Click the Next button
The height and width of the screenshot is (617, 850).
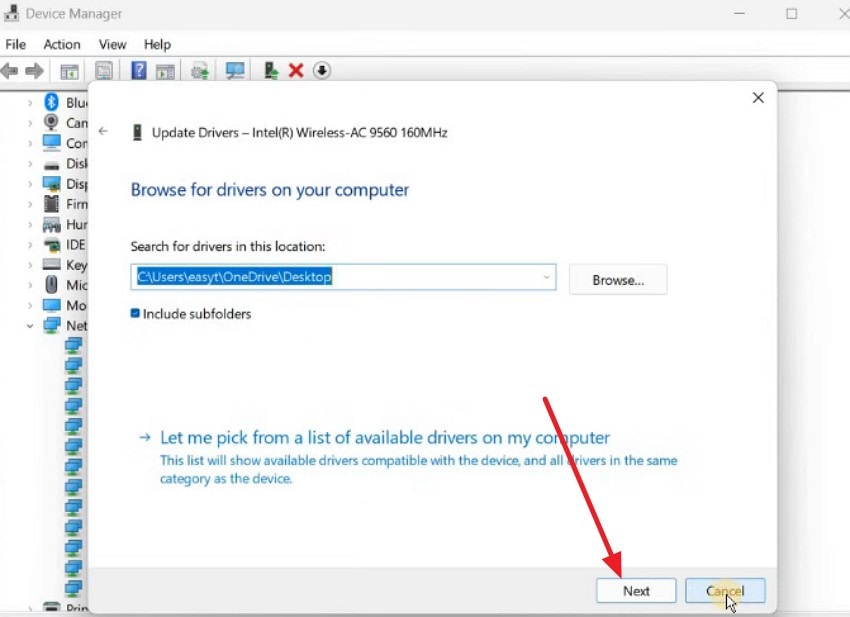(x=636, y=590)
